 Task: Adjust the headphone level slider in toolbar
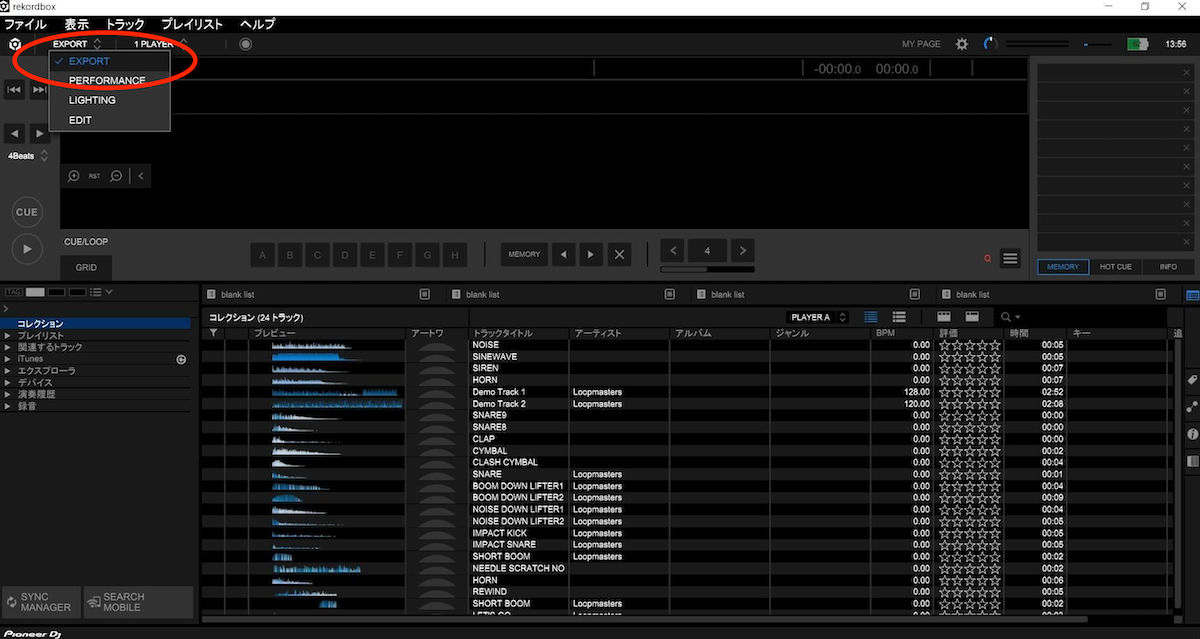(1098, 44)
